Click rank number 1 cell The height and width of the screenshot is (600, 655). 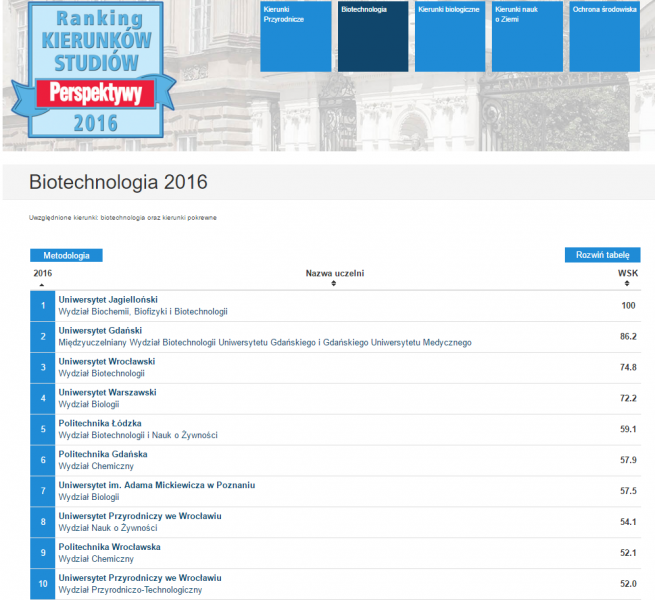coord(43,306)
